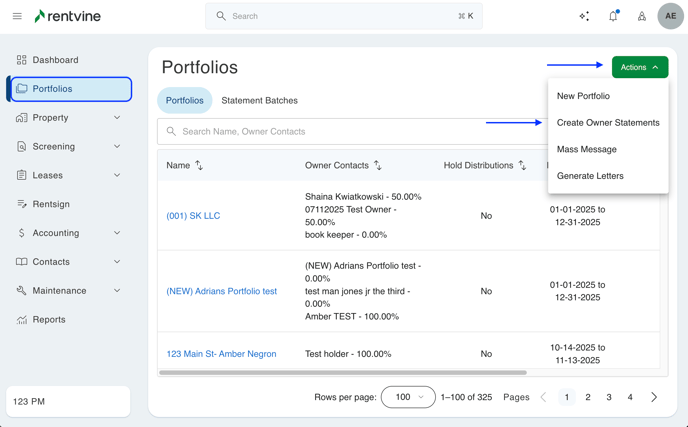688x427 pixels.
Task: Click the Rentvine logo
Action: [x=67, y=16]
